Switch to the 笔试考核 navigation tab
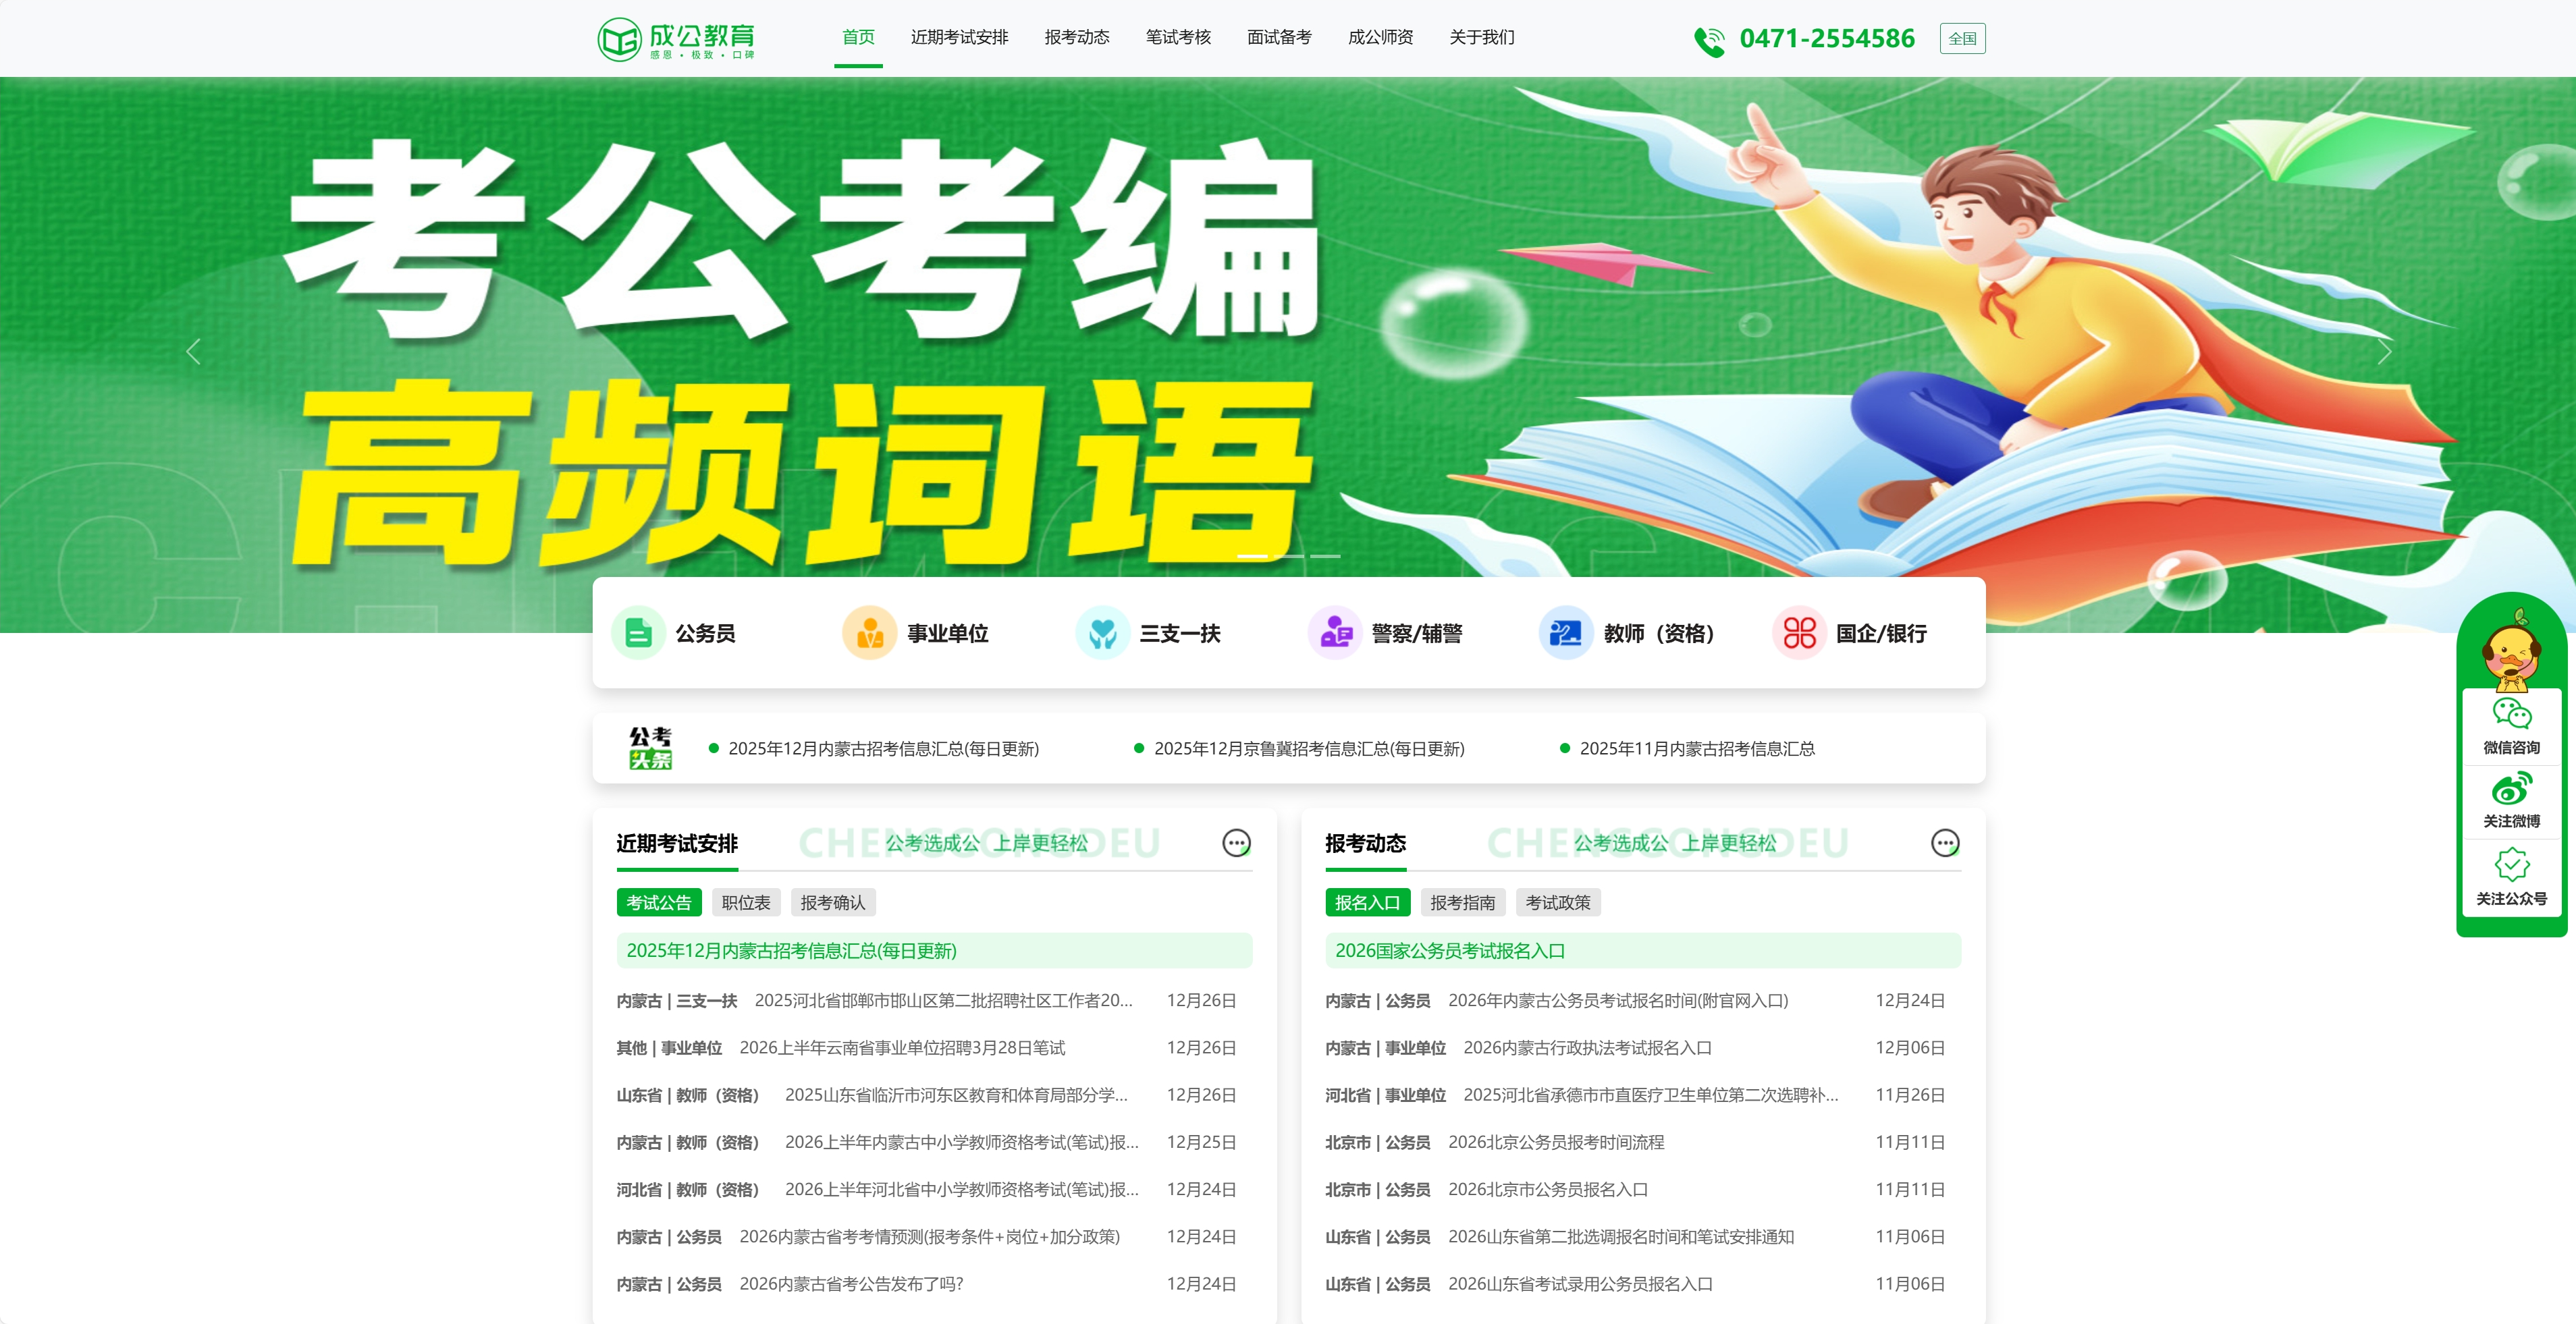Image resolution: width=2576 pixels, height=1324 pixels. (x=1178, y=38)
